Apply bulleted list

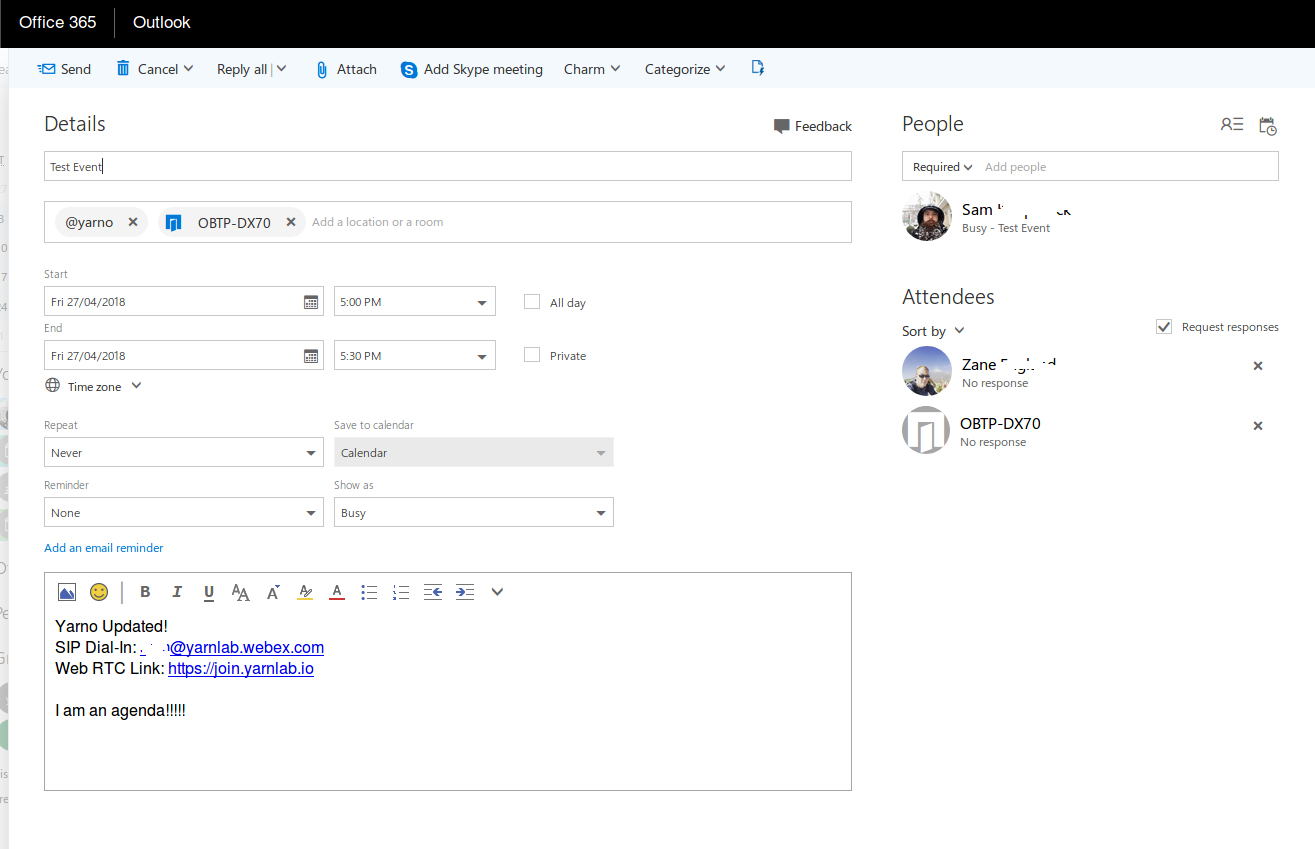tap(369, 592)
